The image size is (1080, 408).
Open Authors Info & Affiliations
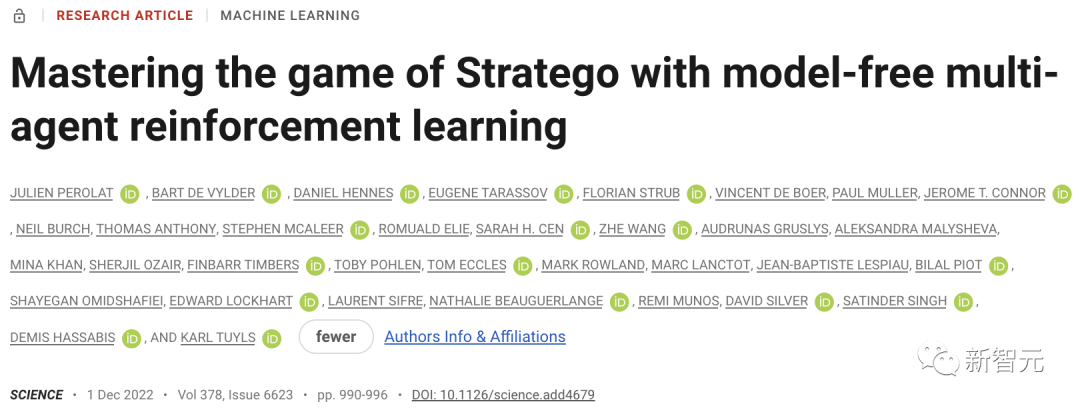tap(475, 337)
